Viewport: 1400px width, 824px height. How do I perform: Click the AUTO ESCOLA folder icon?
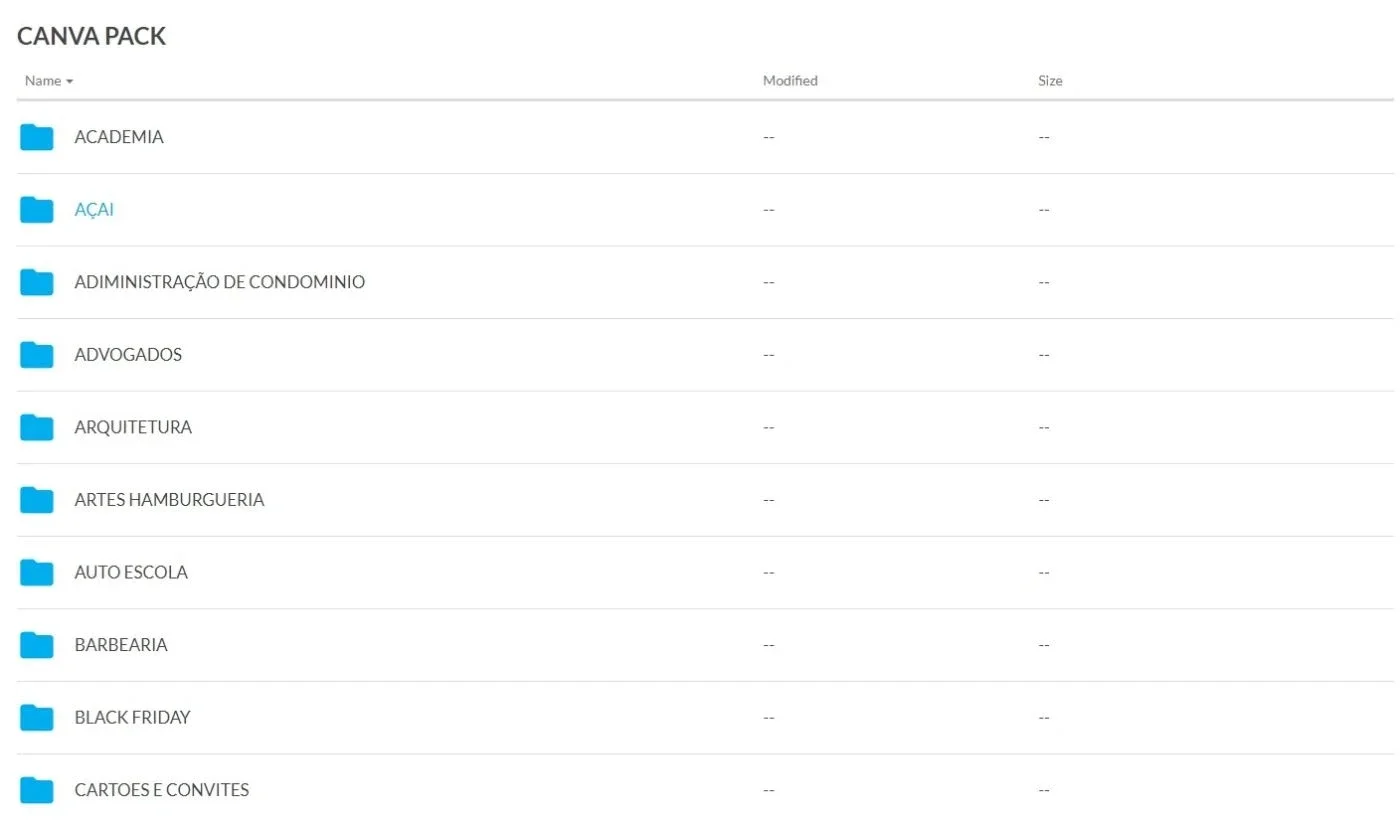[x=37, y=572]
